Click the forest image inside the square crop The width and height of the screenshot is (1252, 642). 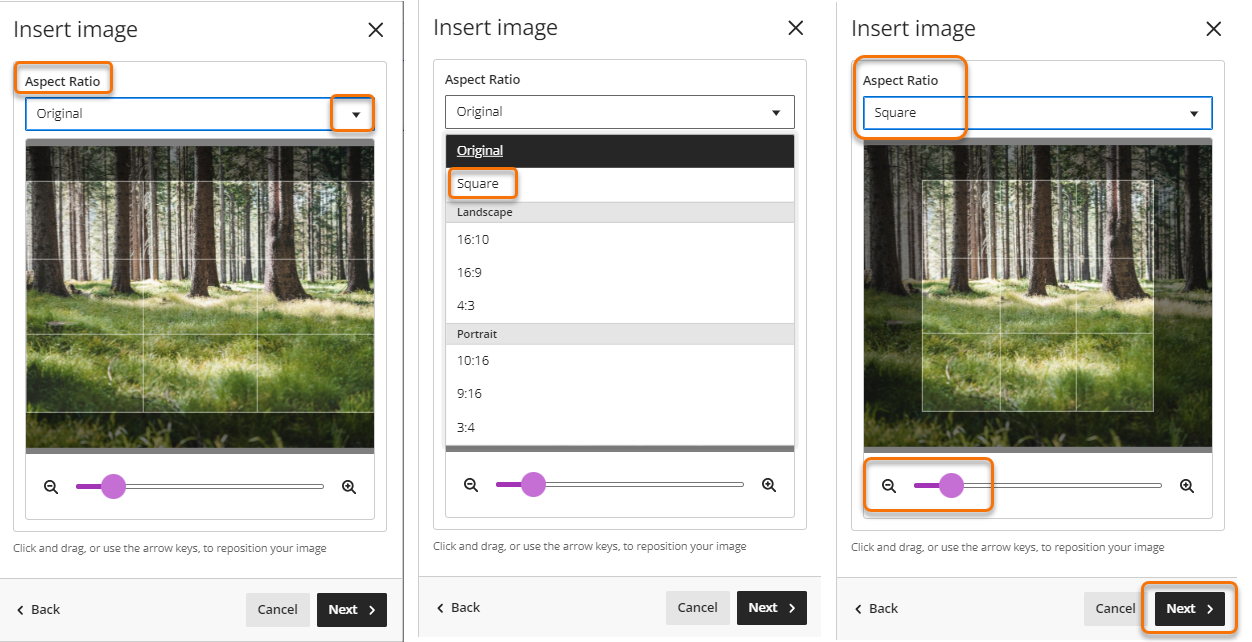click(1037, 295)
